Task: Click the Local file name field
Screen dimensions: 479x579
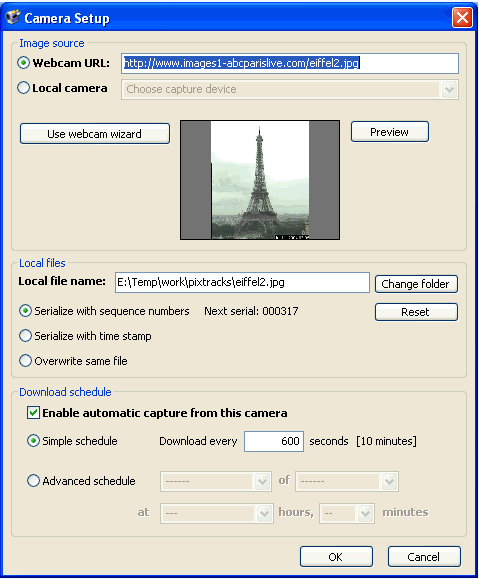Action: pyautogui.click(x=242, y=282)
